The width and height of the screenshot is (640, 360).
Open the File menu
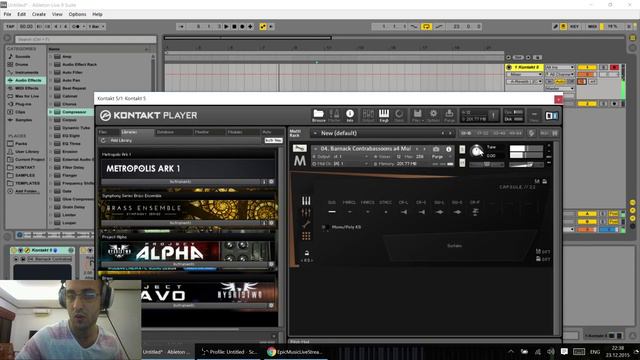point(7,14)
